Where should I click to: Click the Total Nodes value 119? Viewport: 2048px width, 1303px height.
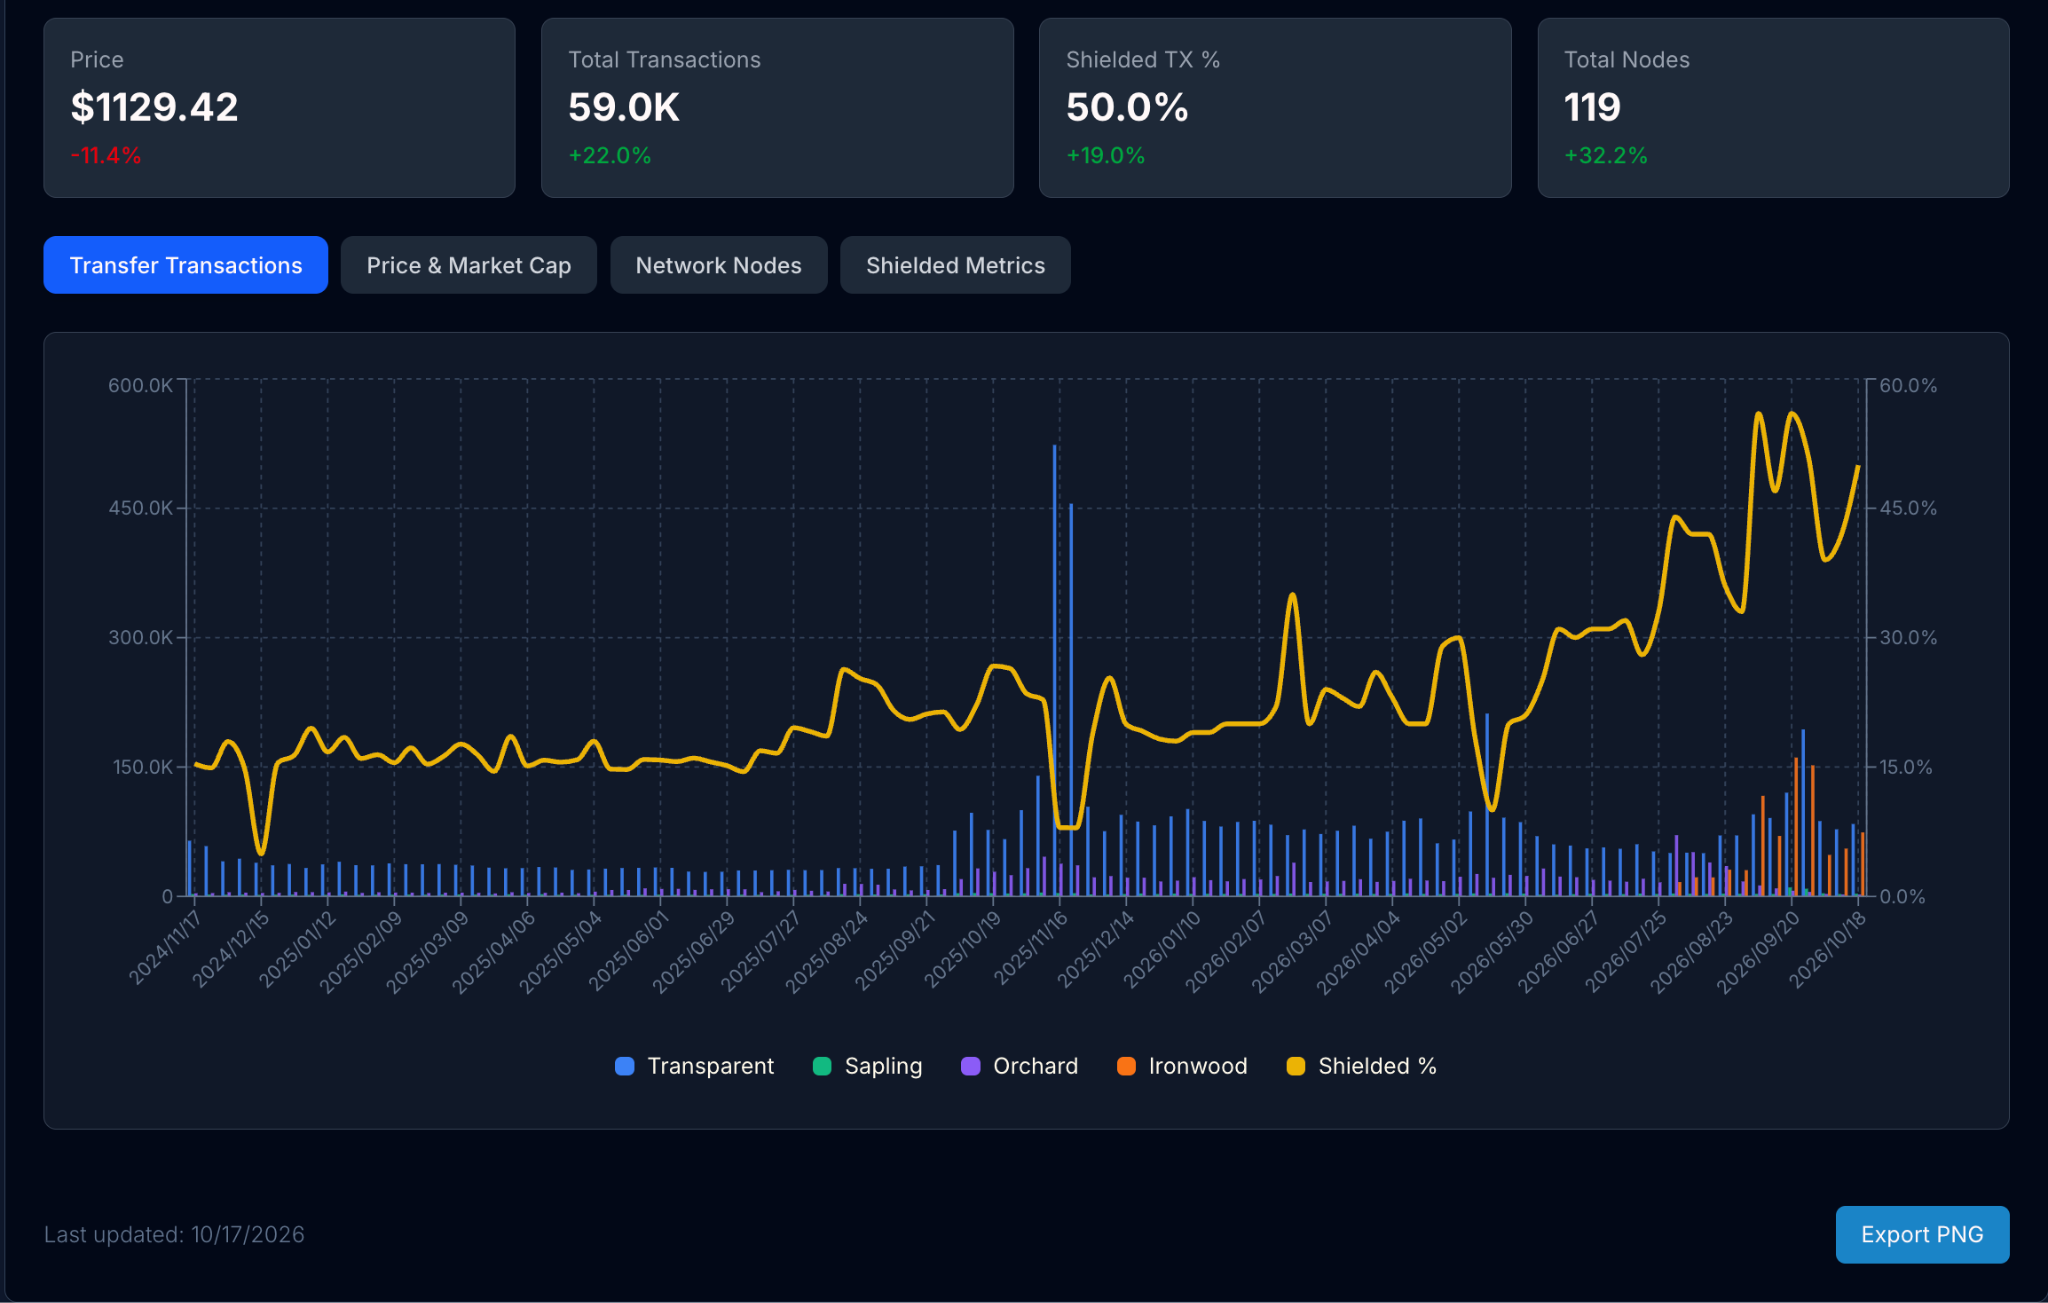pyautogui.click(x=1592, y=107)
